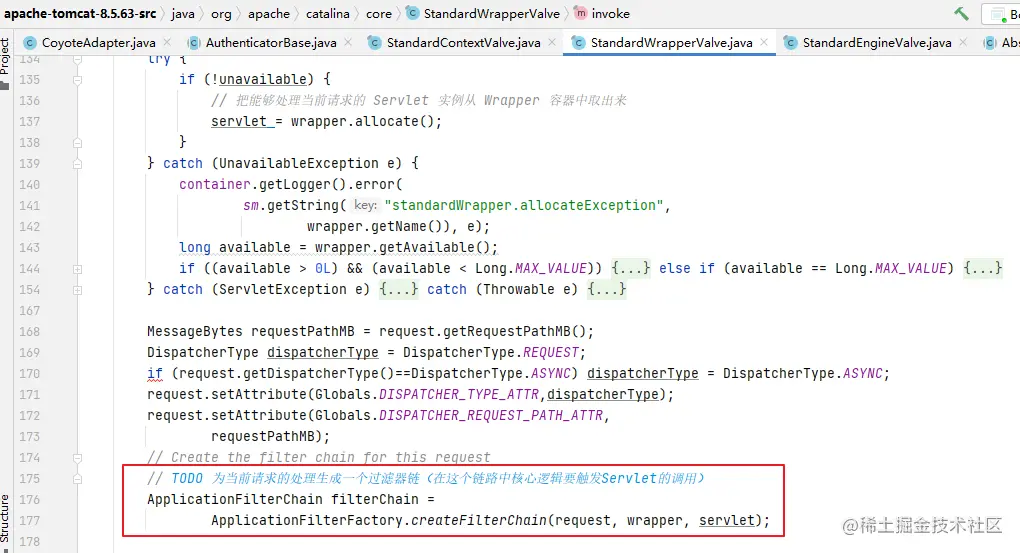The height and width of the screenshot is (553, 1020).
Task: Toggle the fold marker on line 175
Action: (77, 479)
